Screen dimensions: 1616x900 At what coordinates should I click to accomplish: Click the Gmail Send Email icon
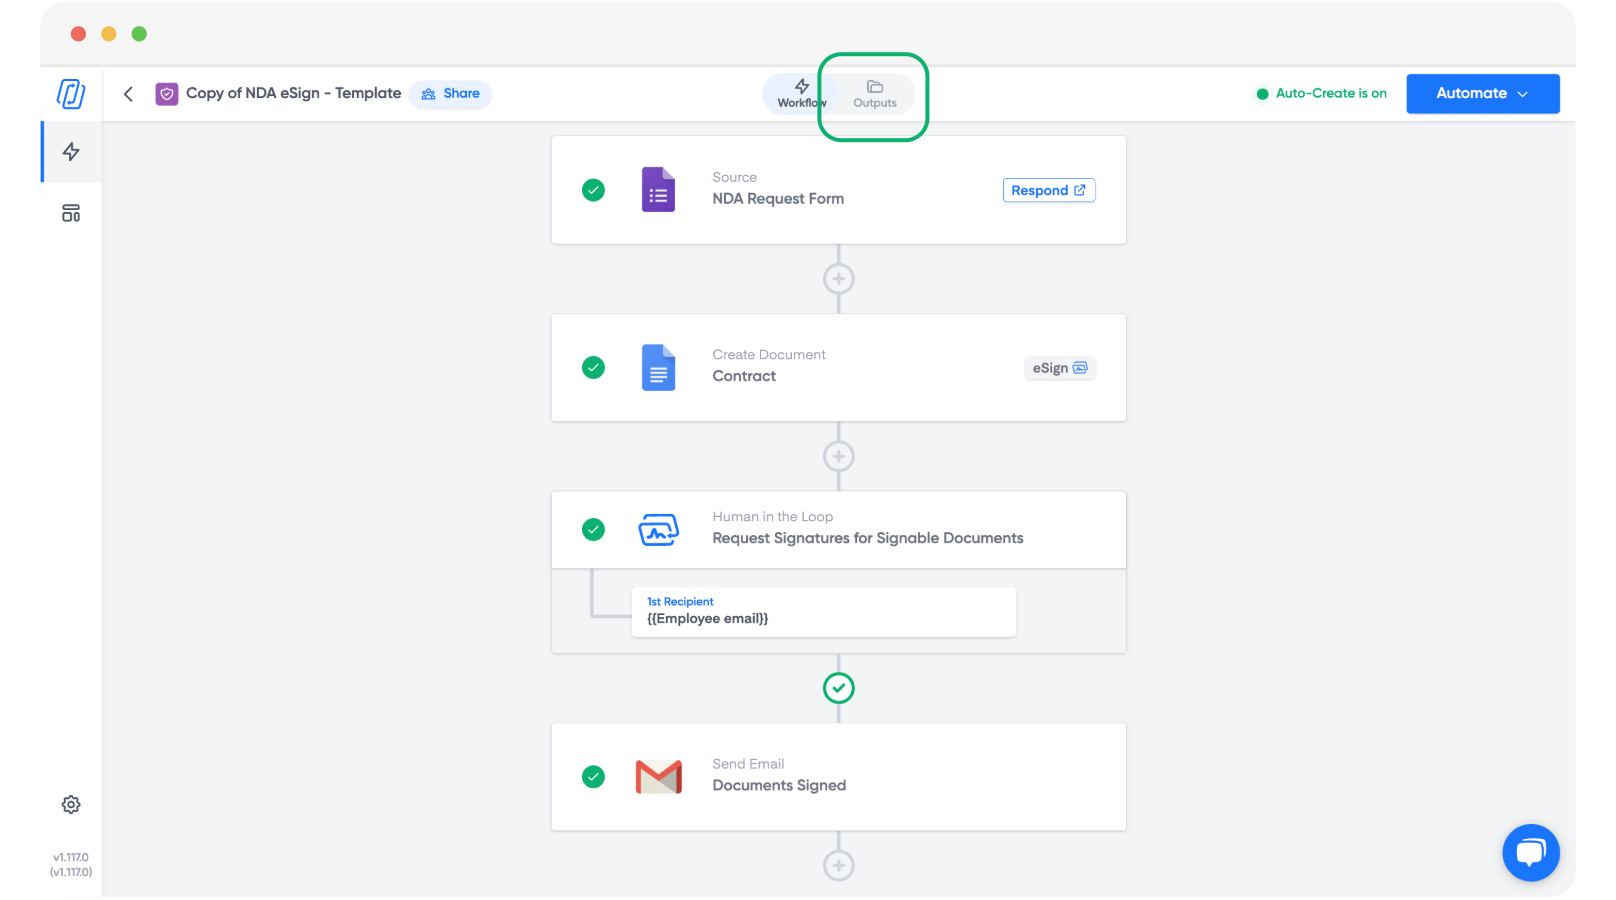point(658,777)
